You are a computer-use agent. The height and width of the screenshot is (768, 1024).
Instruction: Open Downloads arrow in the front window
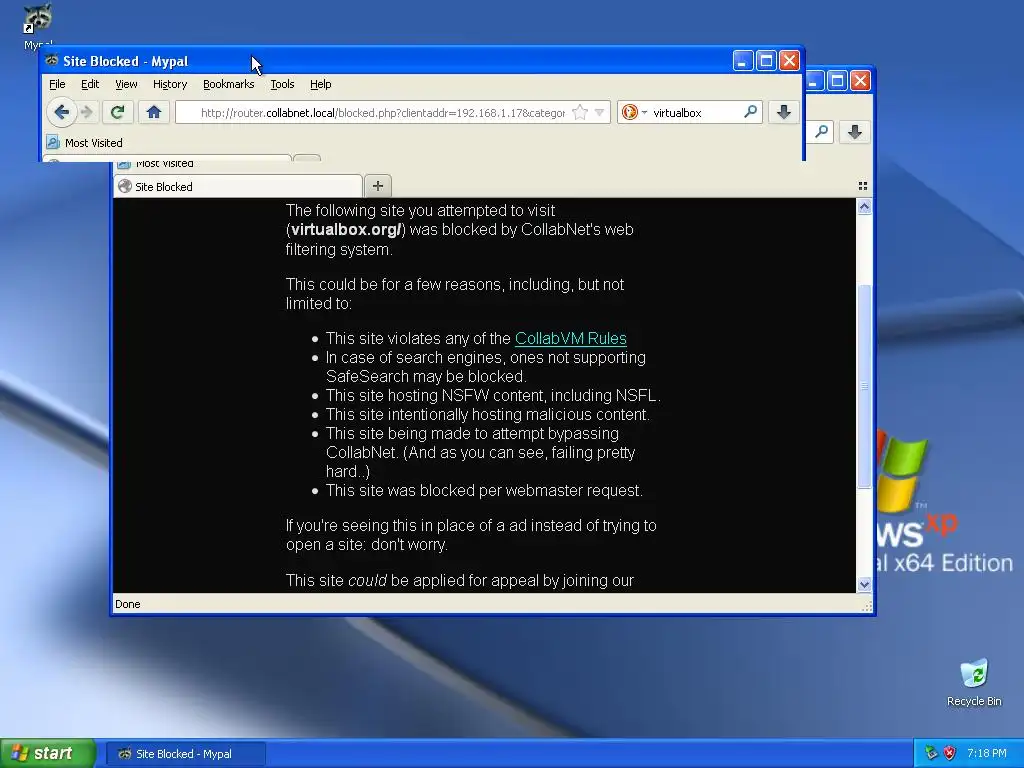pos(784,112)
